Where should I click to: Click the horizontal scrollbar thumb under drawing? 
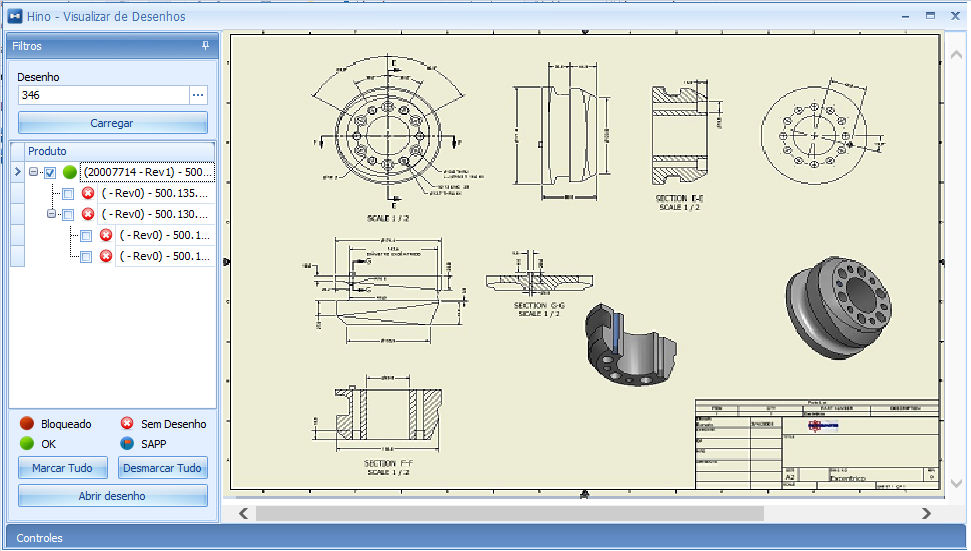[x=510, y=513]
